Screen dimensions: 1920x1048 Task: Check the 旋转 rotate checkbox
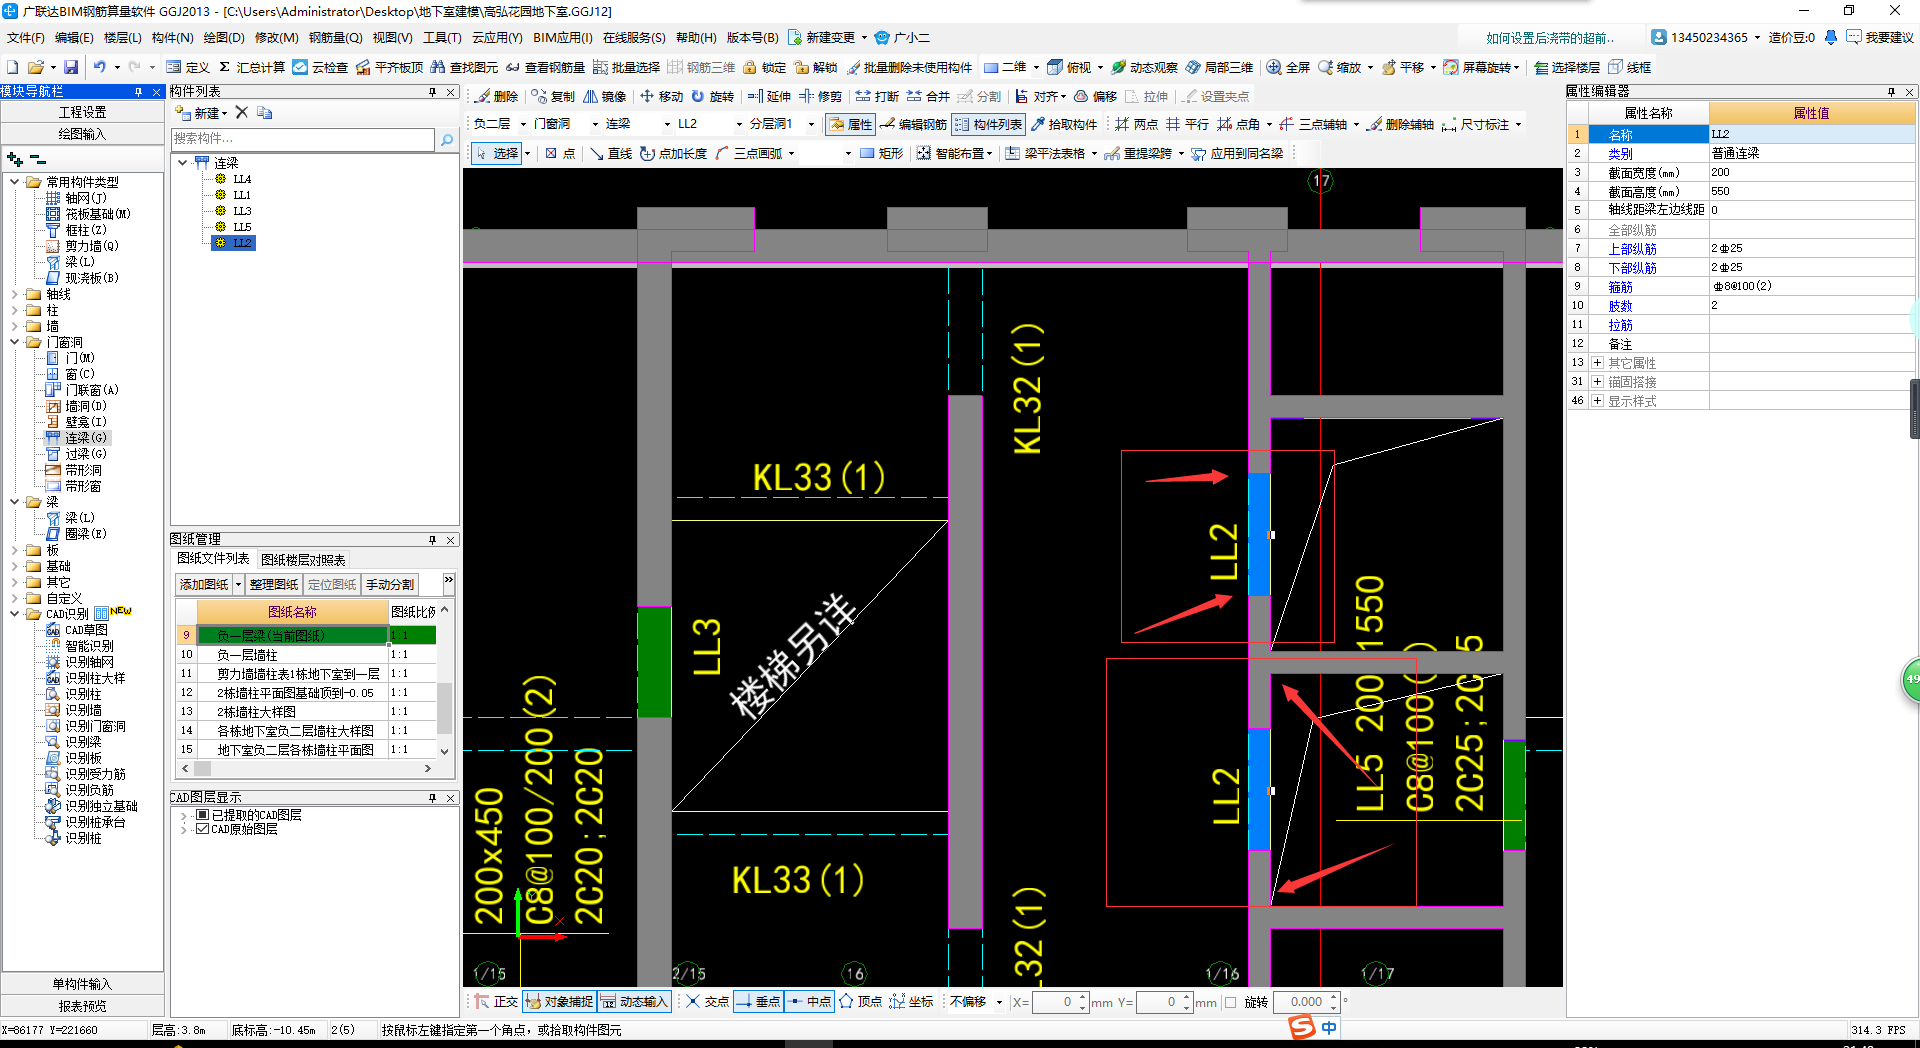click(1231, 1002)
